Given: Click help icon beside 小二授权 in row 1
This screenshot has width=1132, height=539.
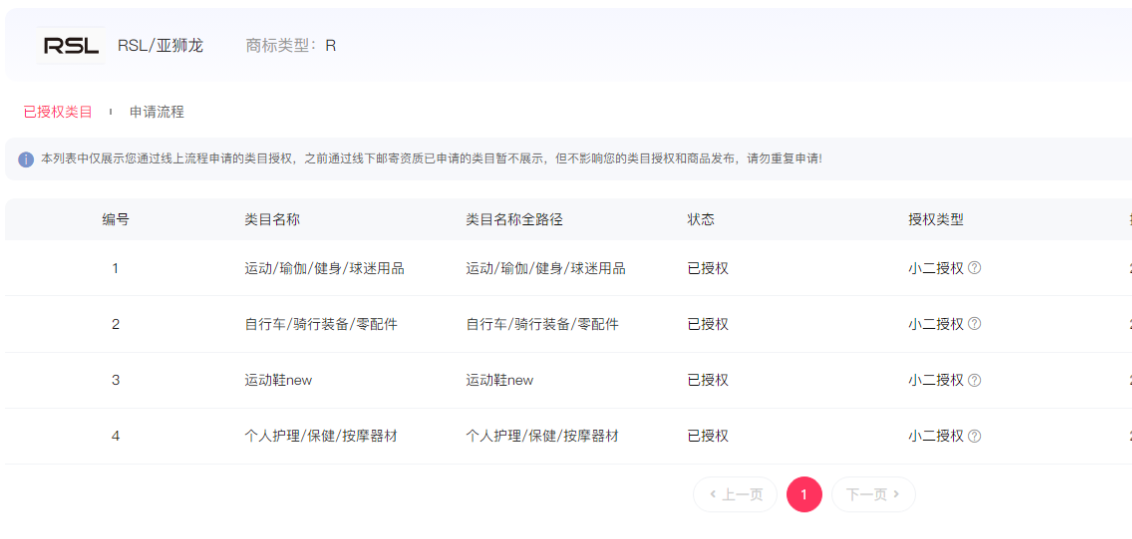Looking at the screenshot, I should [975, 268].
